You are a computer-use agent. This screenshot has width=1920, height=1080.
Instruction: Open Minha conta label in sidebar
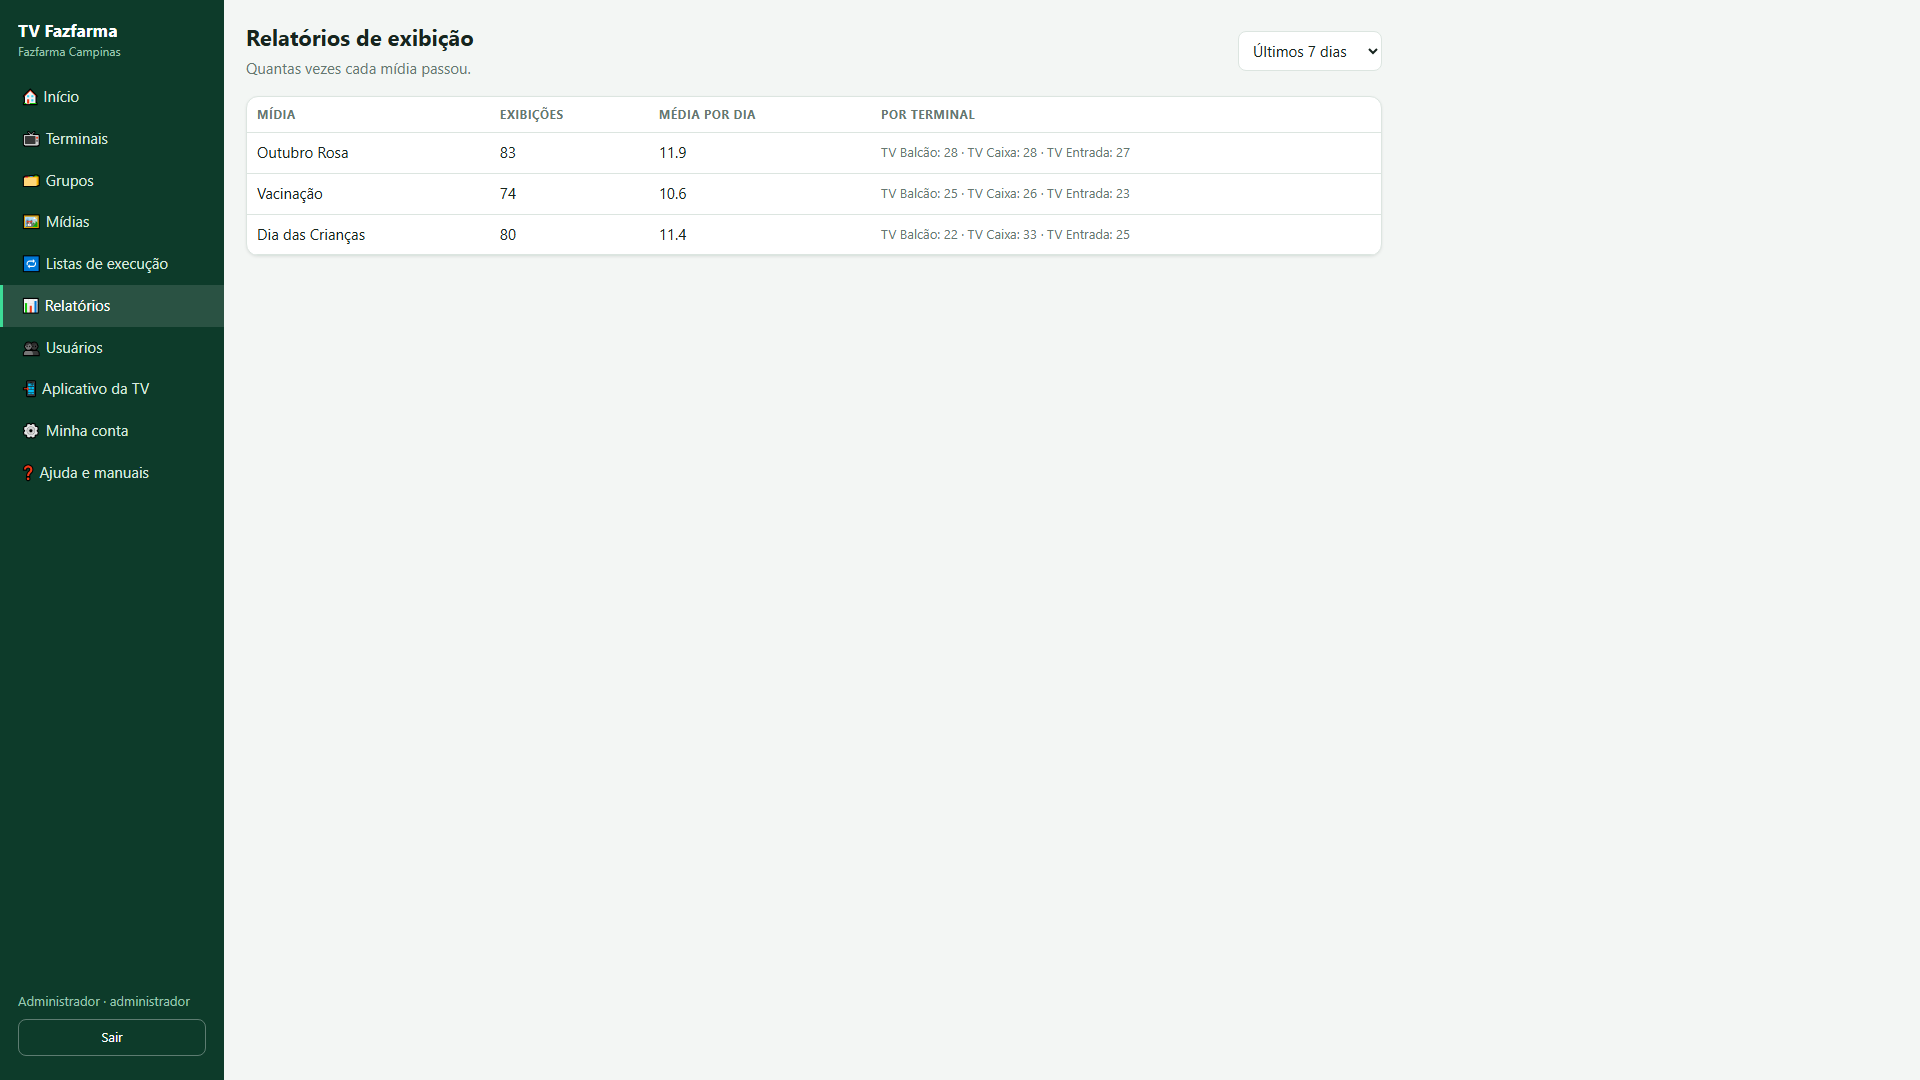[87, 431]
